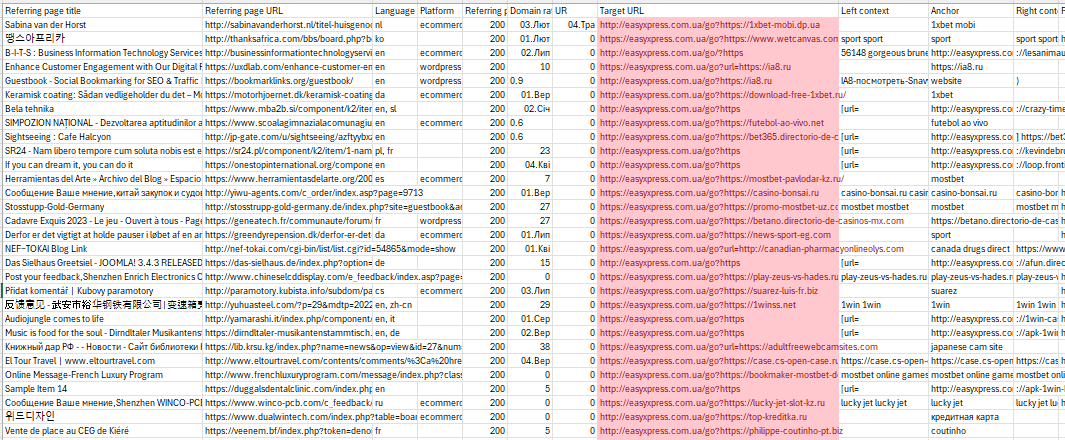This screenshot has height=440, width=1065.
Task: Click the veenem.bf URL cell
Action: (x=288, y=430)
